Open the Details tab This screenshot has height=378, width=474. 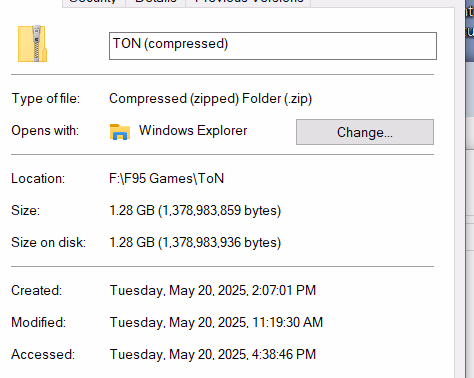(155, 3)
